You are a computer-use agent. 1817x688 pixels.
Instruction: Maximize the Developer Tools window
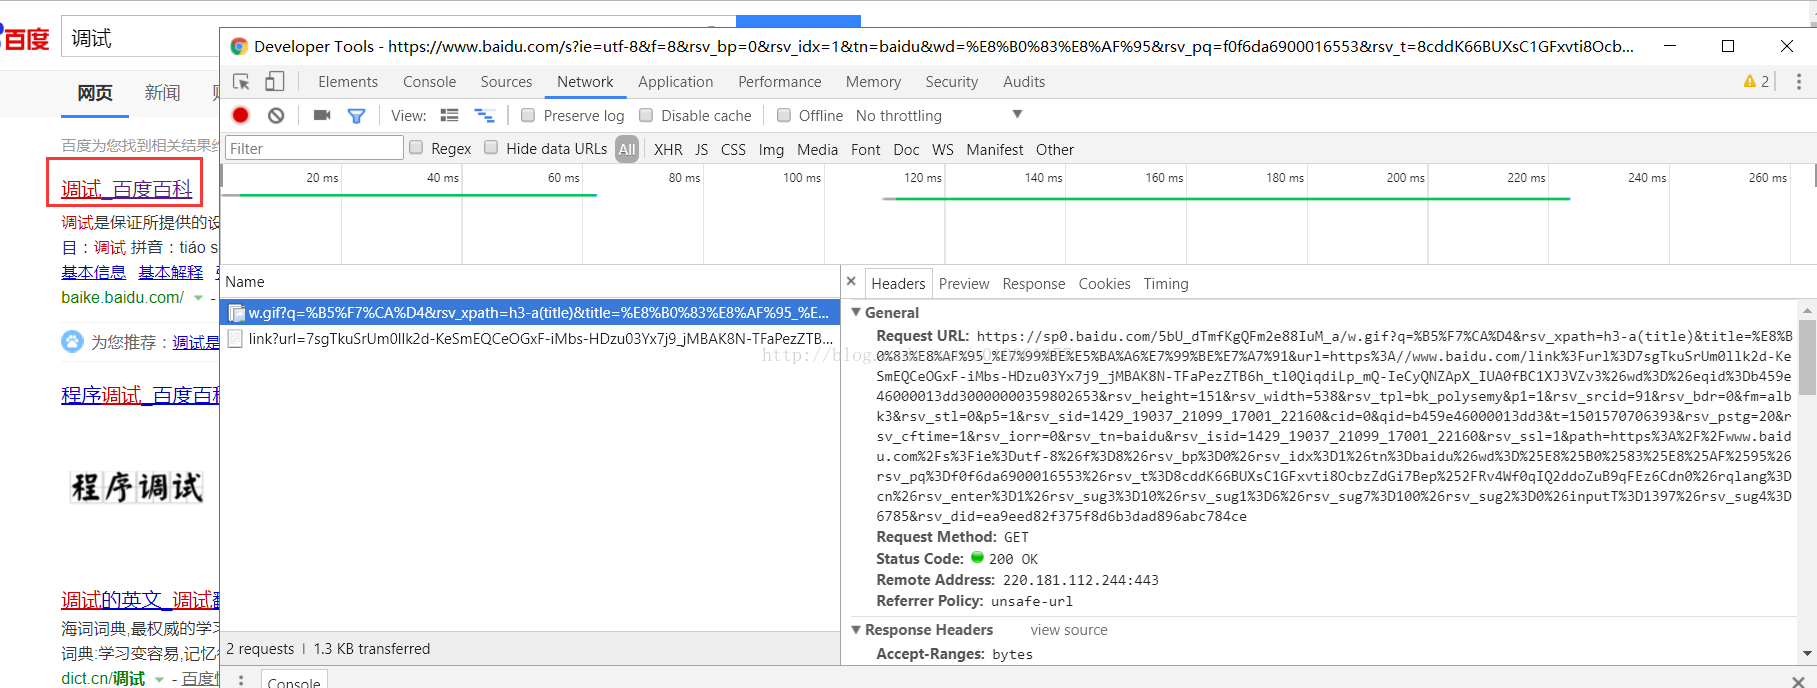(x=1727, y=46)
